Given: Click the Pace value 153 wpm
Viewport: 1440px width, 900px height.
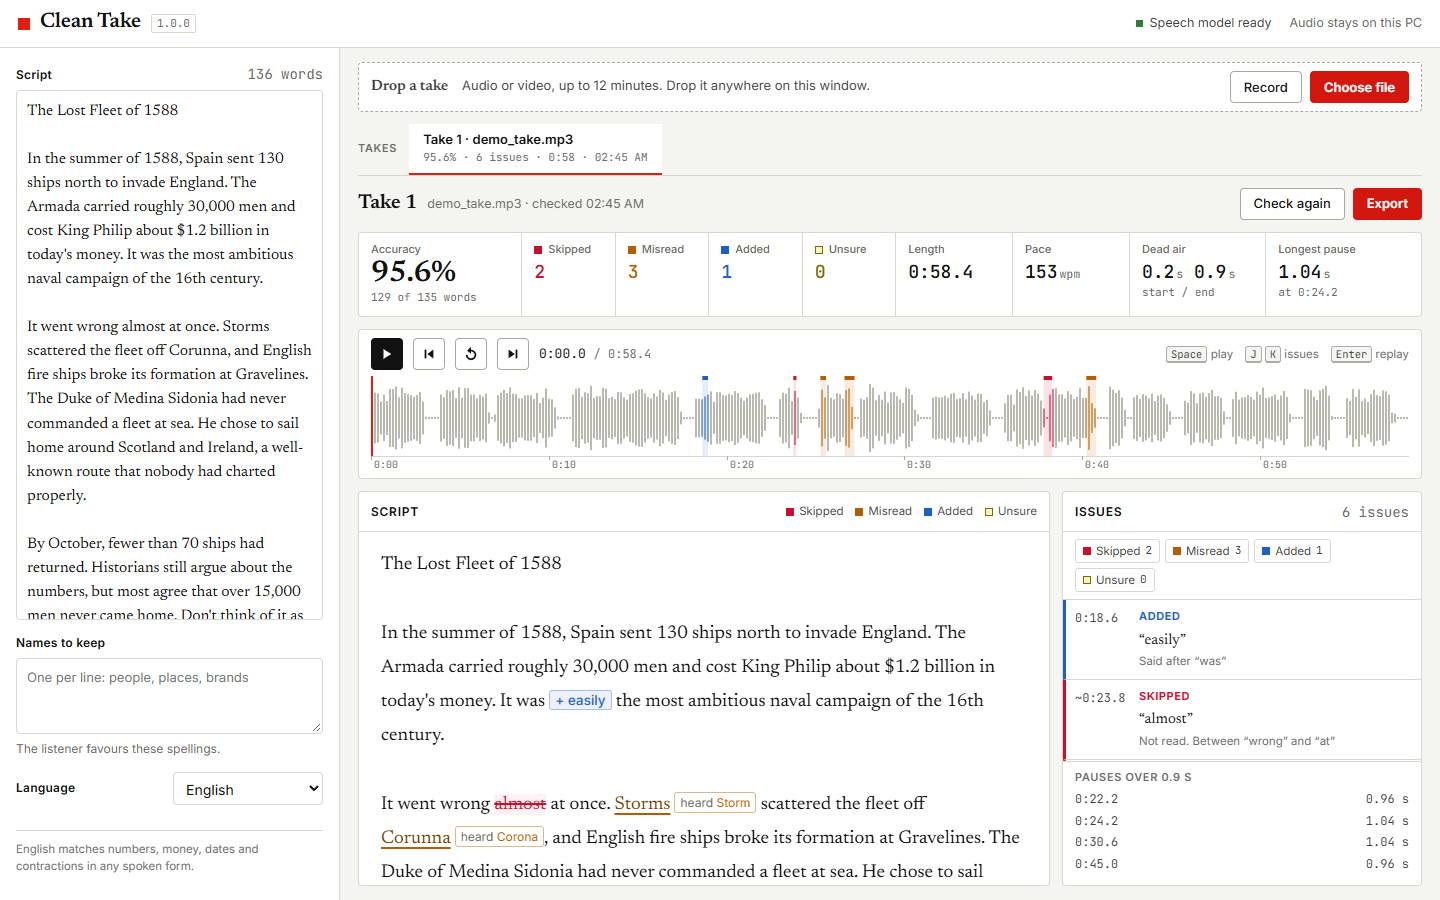Looking at the screenshot, I should pos(1052,272).
